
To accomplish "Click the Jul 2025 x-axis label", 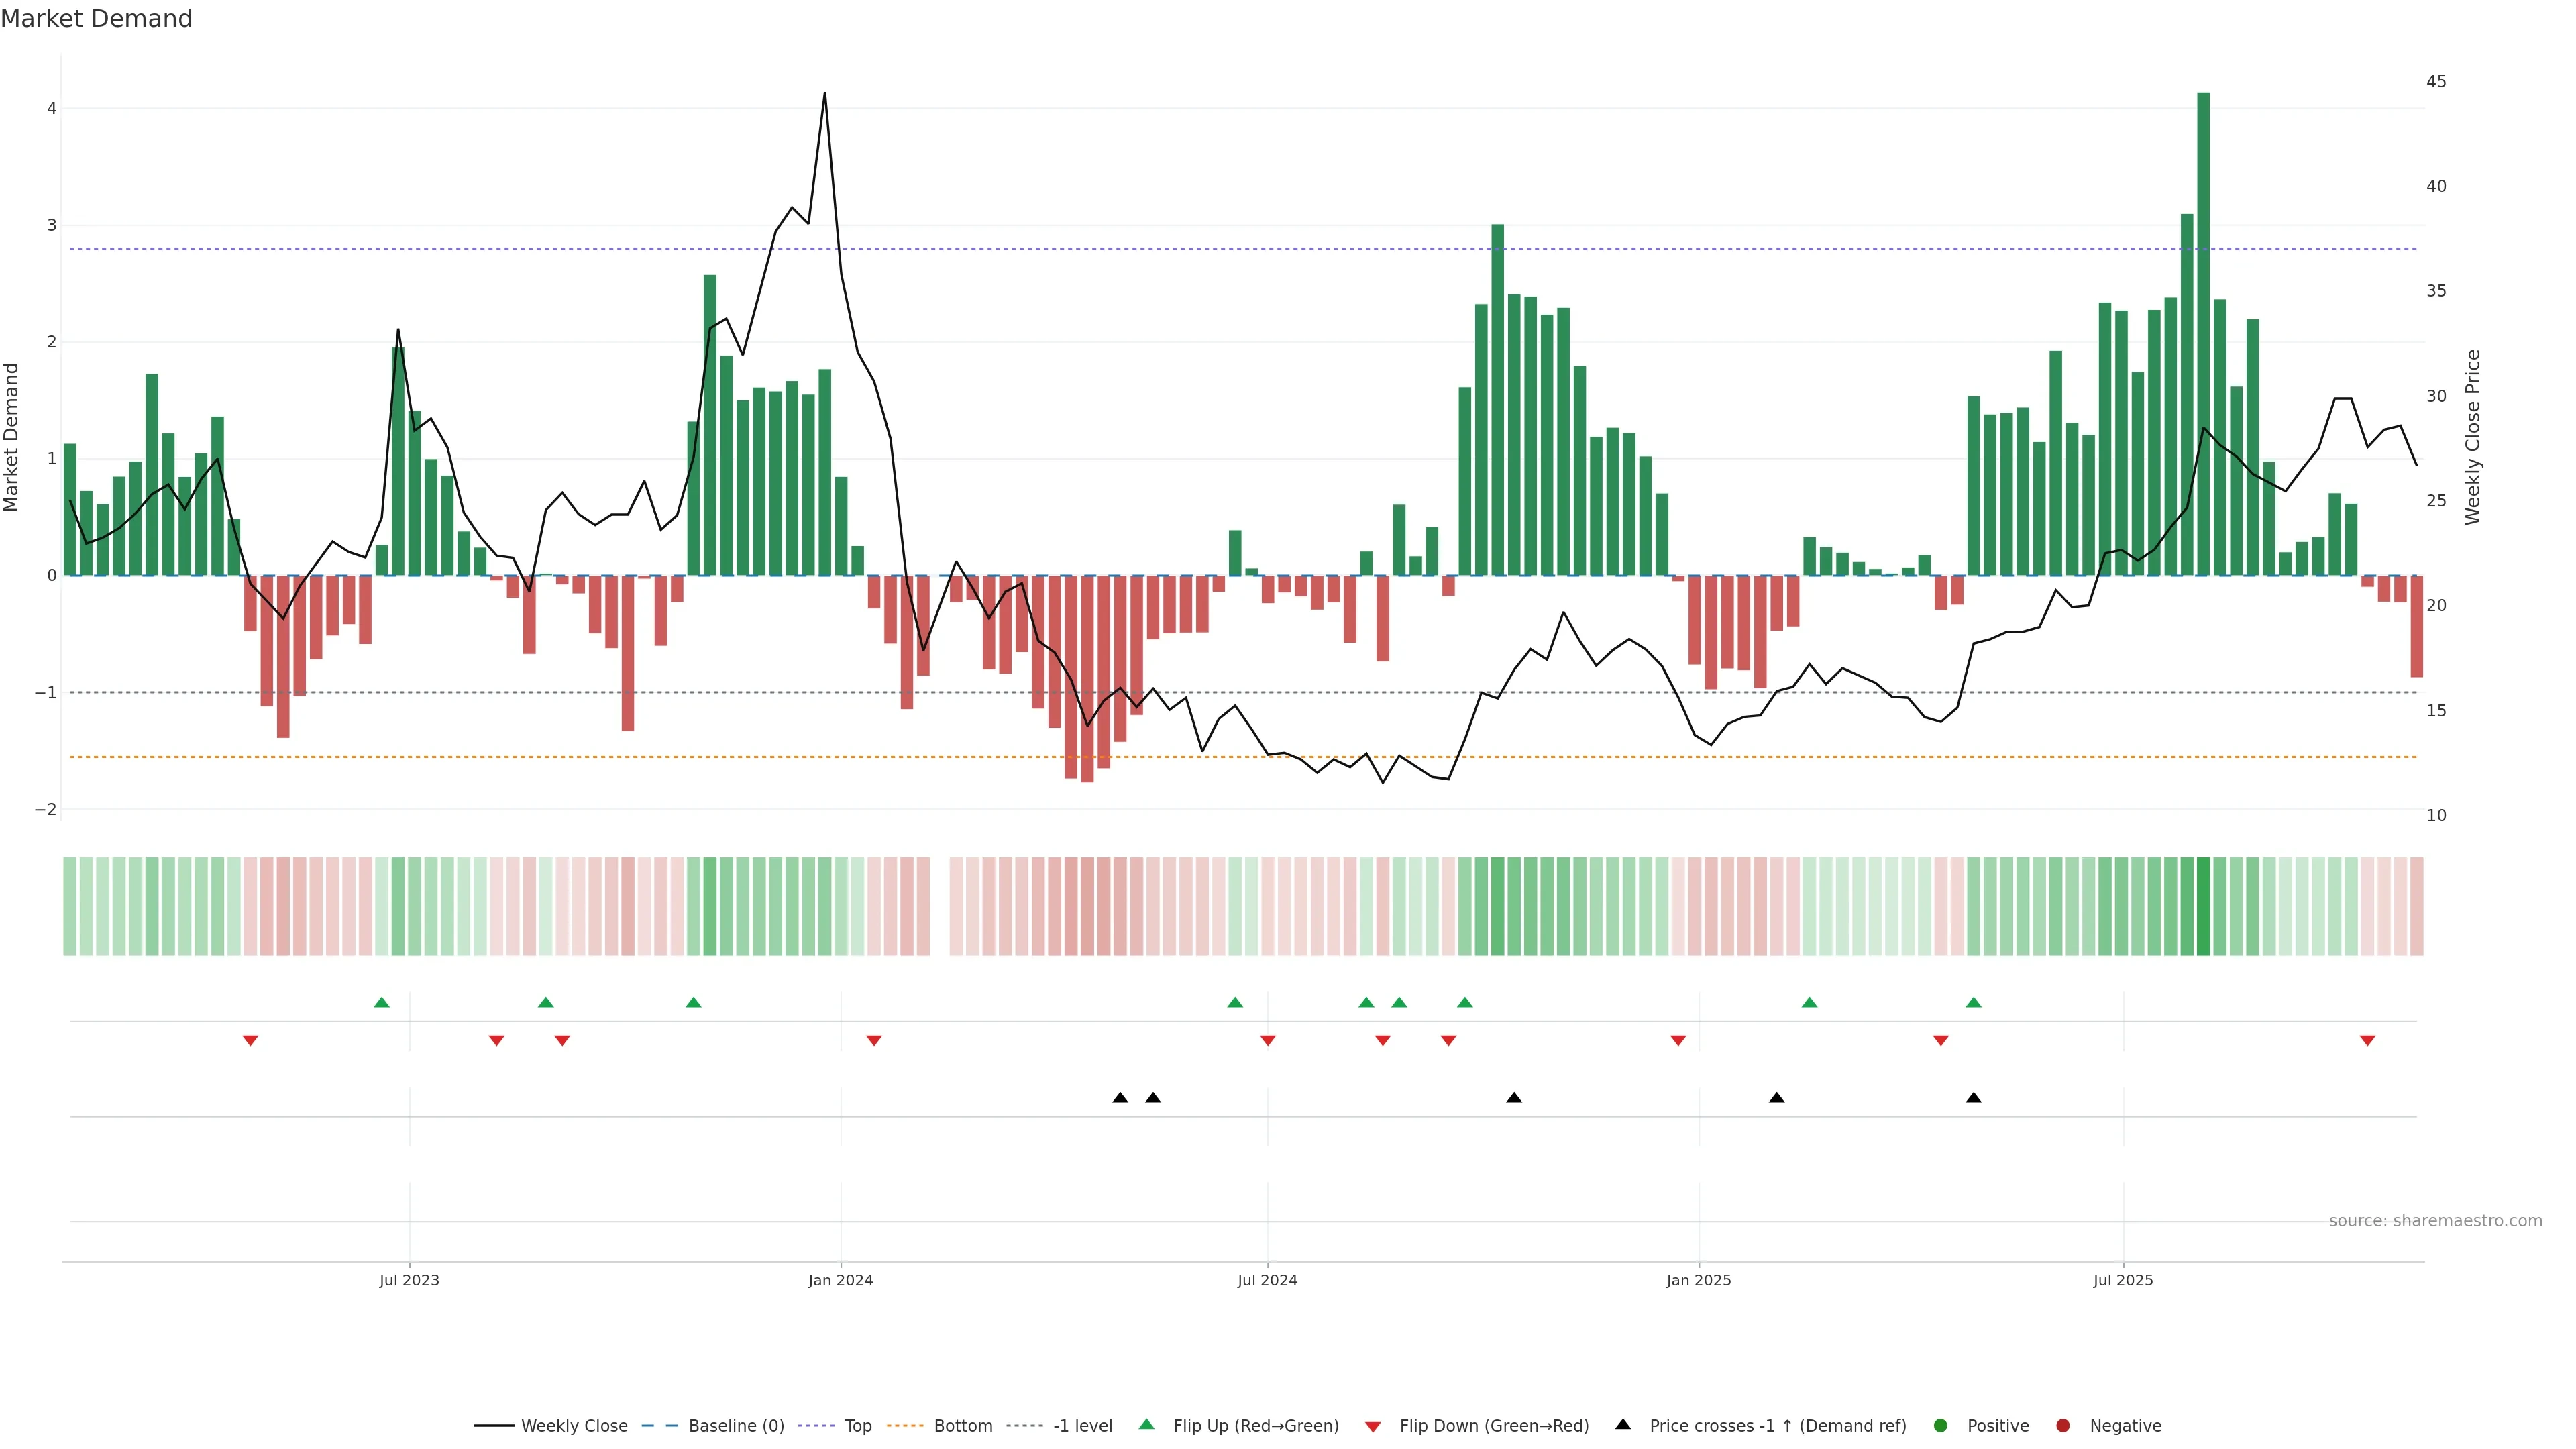I will click(x=2123, y=1280).
